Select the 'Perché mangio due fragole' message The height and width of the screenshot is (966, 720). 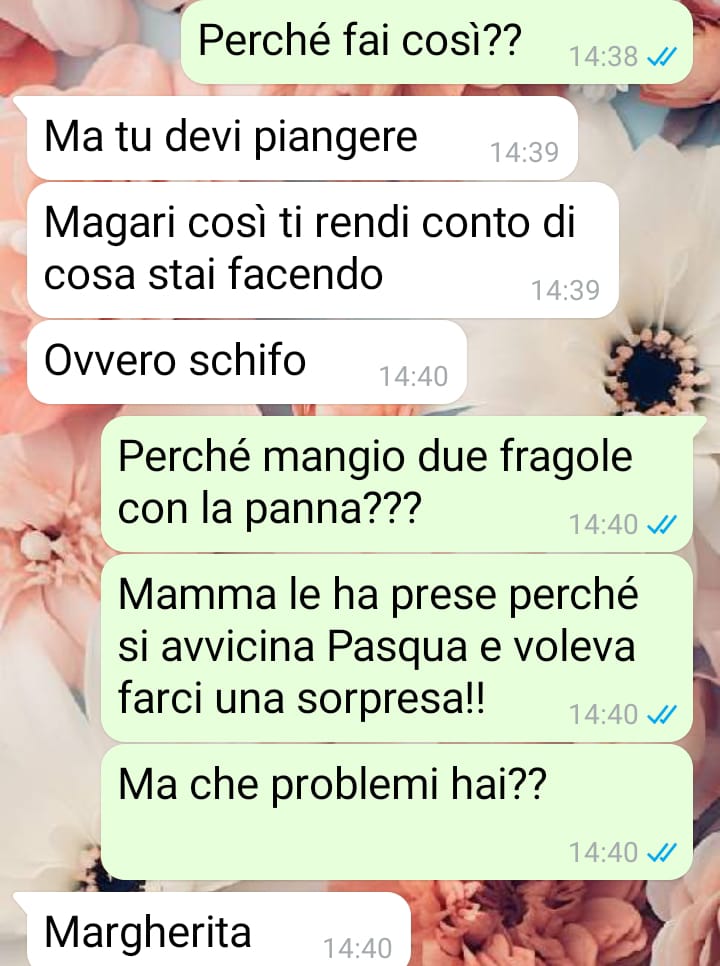(x=397, y=484)
